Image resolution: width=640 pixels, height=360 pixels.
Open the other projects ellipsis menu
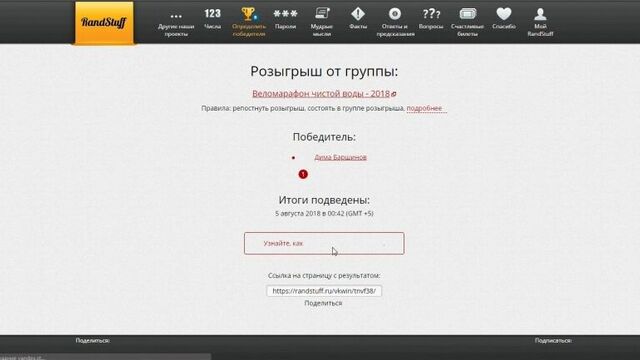coord(176,22)
